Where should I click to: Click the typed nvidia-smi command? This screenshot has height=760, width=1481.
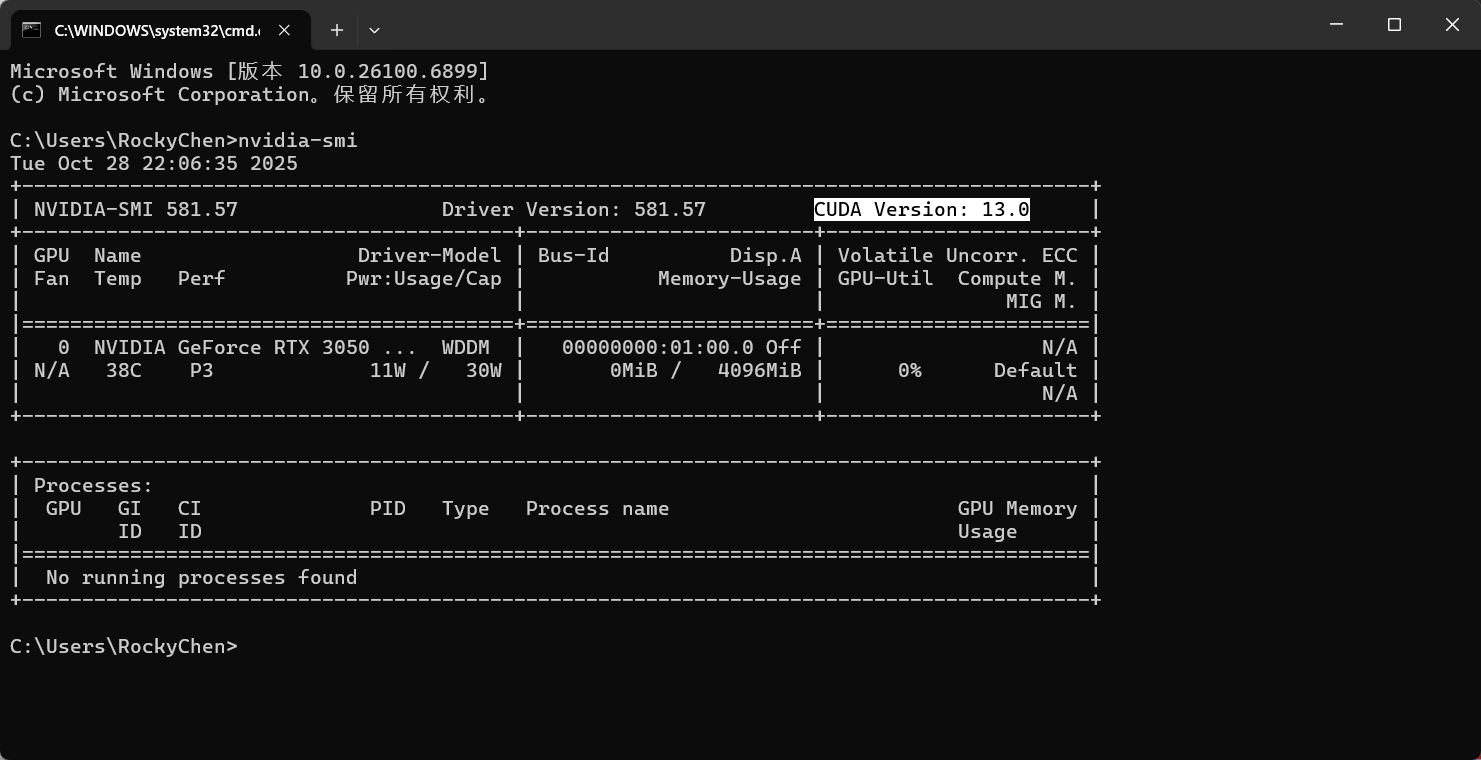point(298,141)
